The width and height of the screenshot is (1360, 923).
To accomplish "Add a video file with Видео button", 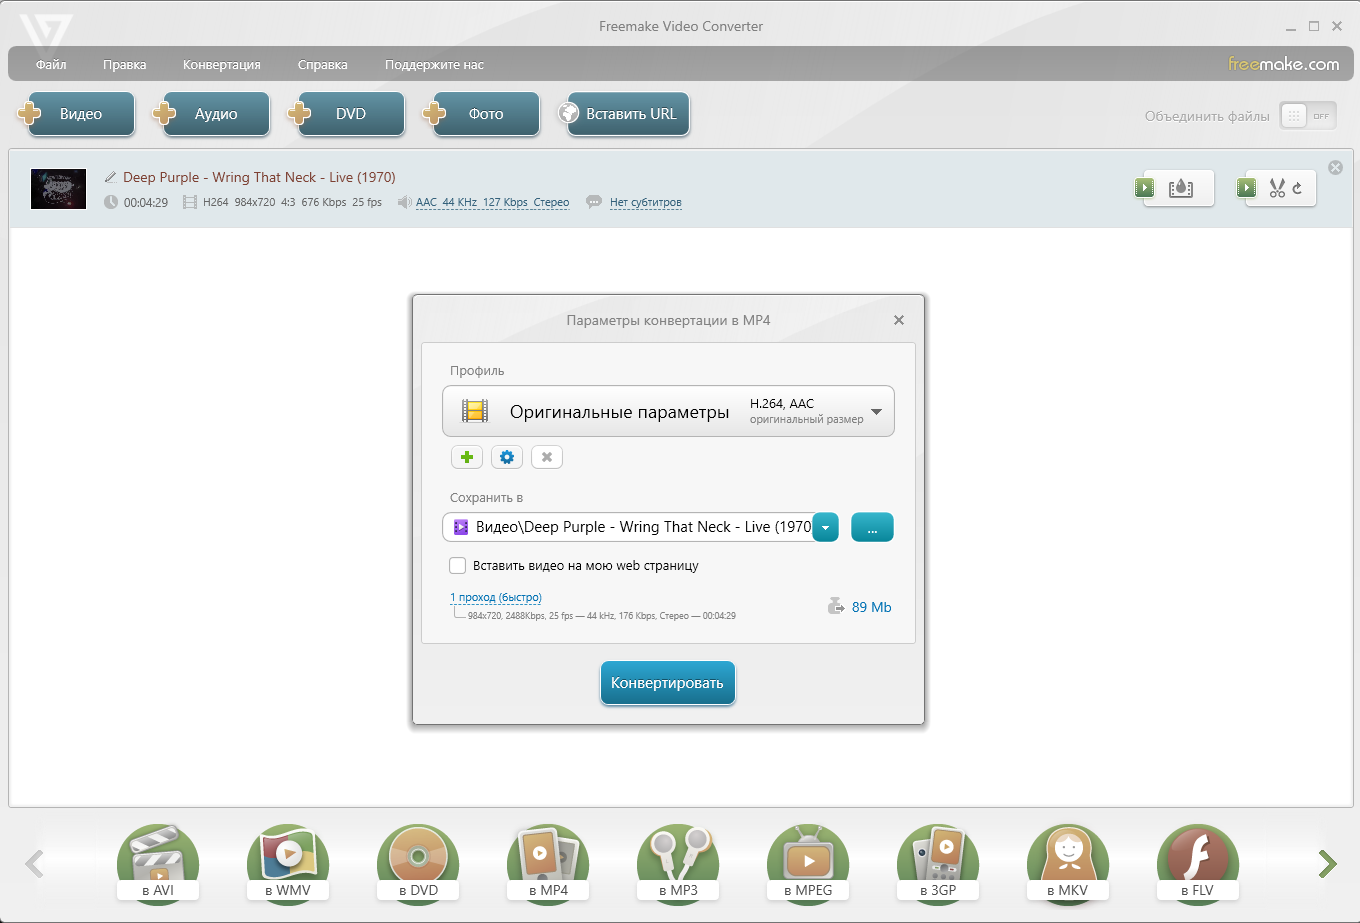I will tap(76, 114).
